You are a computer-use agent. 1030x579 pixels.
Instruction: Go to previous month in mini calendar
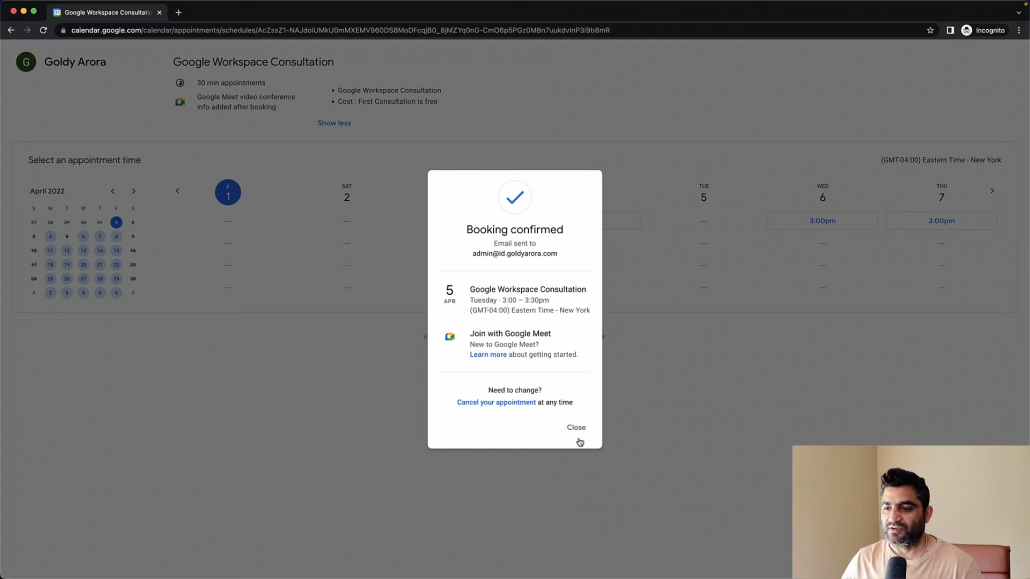[112, 191]
